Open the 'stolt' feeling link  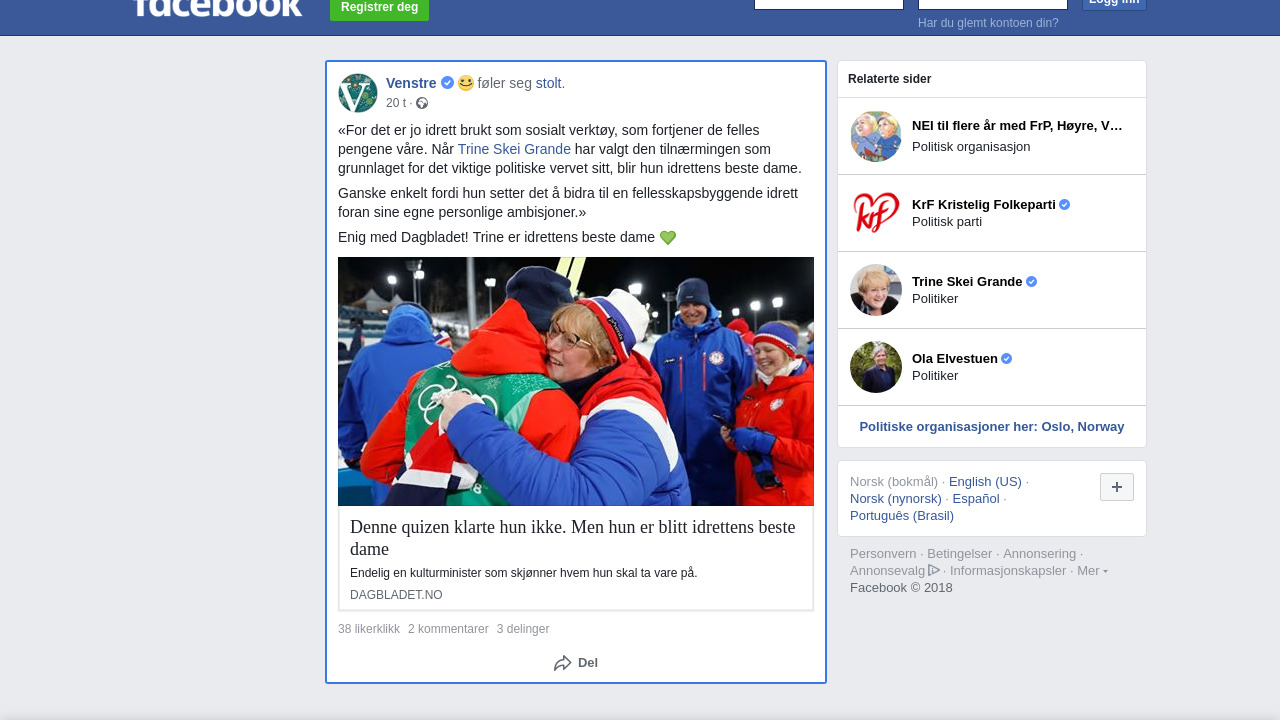click(548, 83)
